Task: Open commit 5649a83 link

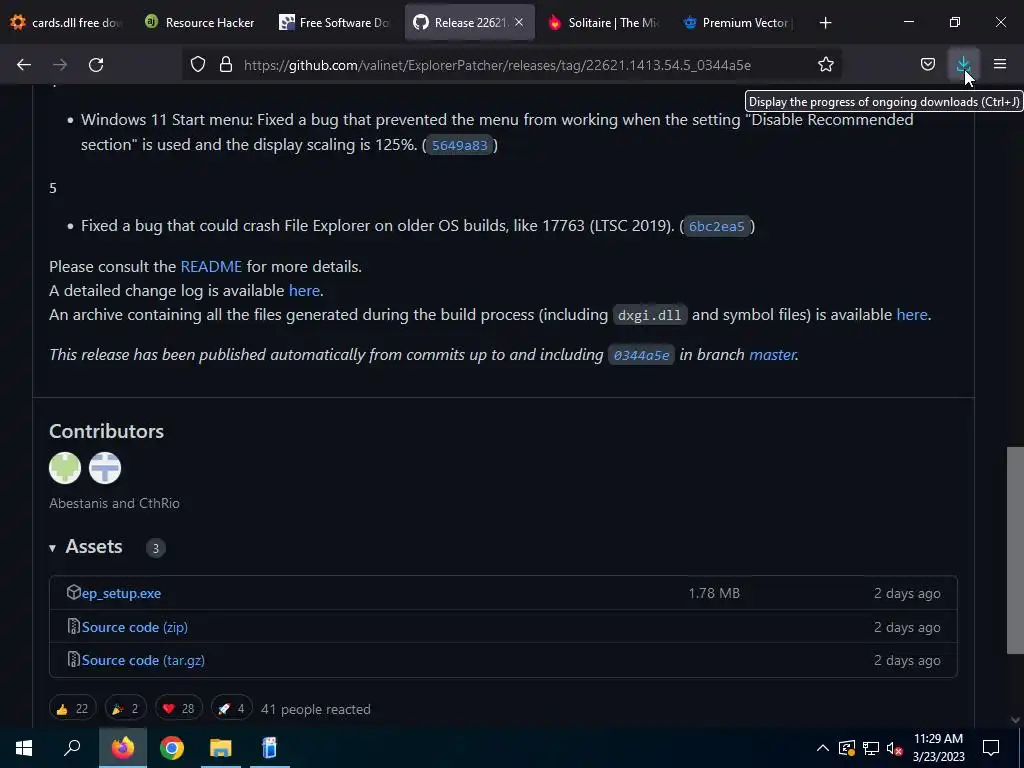Action: point(460,145)
